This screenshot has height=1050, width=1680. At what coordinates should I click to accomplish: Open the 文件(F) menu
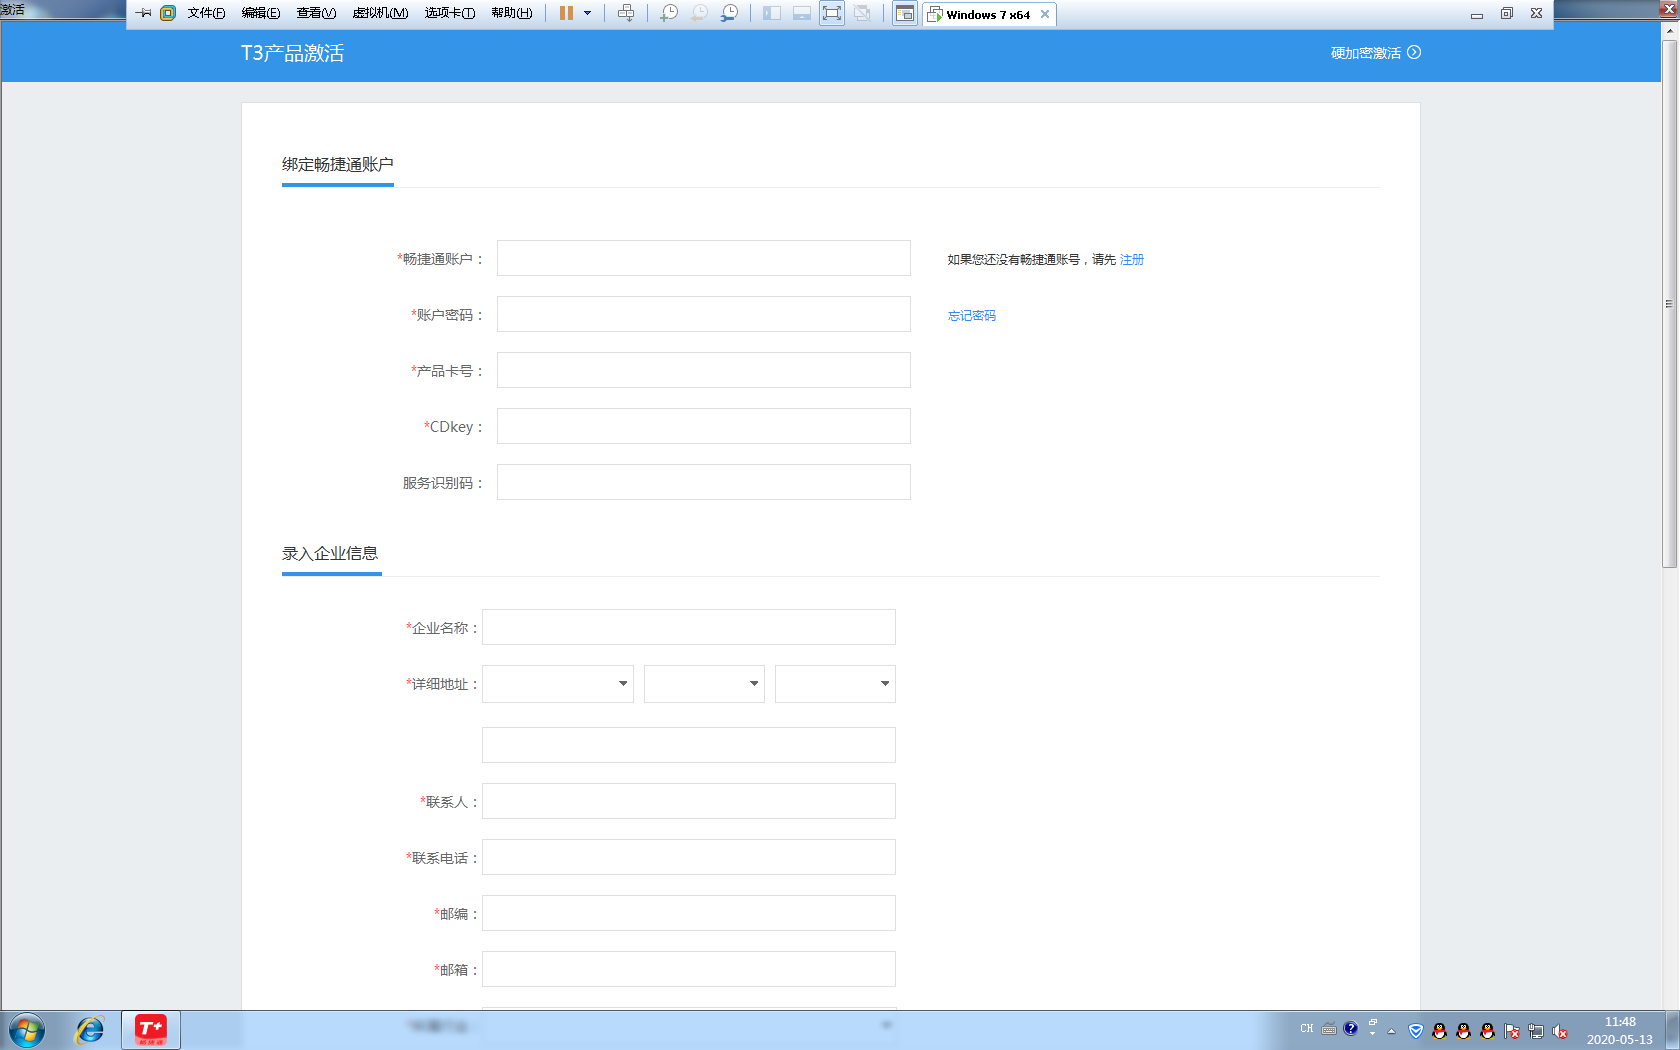206,13
